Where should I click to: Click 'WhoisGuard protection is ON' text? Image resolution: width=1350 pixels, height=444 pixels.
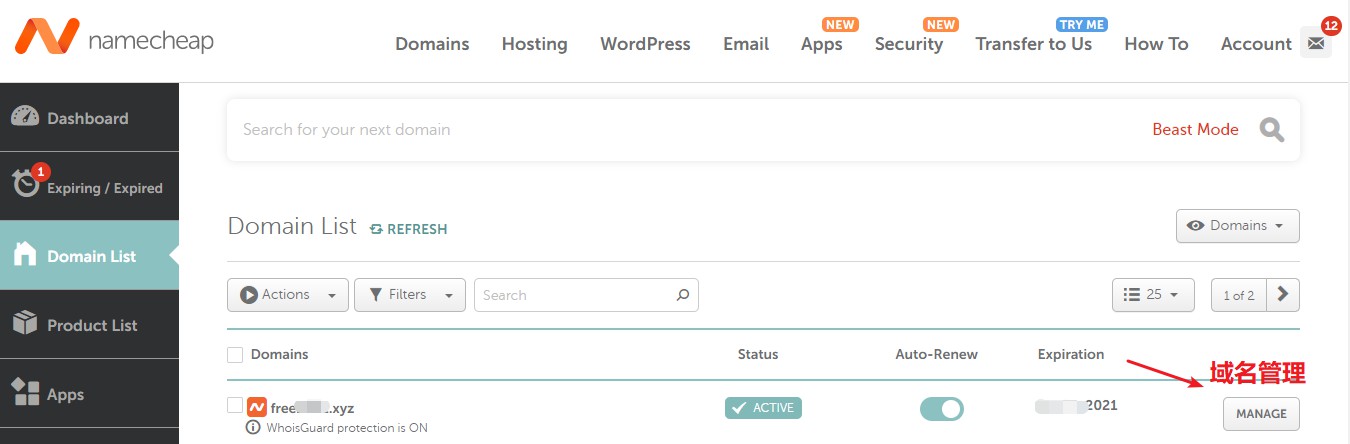point(347,428)
